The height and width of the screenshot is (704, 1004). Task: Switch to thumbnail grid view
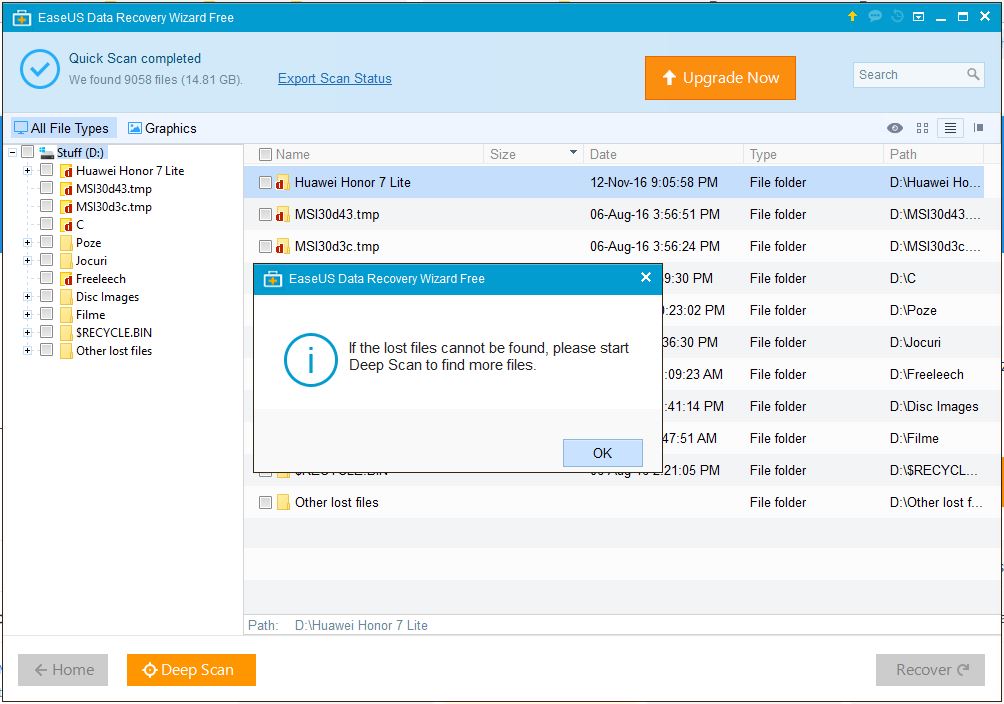[x=922, y=128]
